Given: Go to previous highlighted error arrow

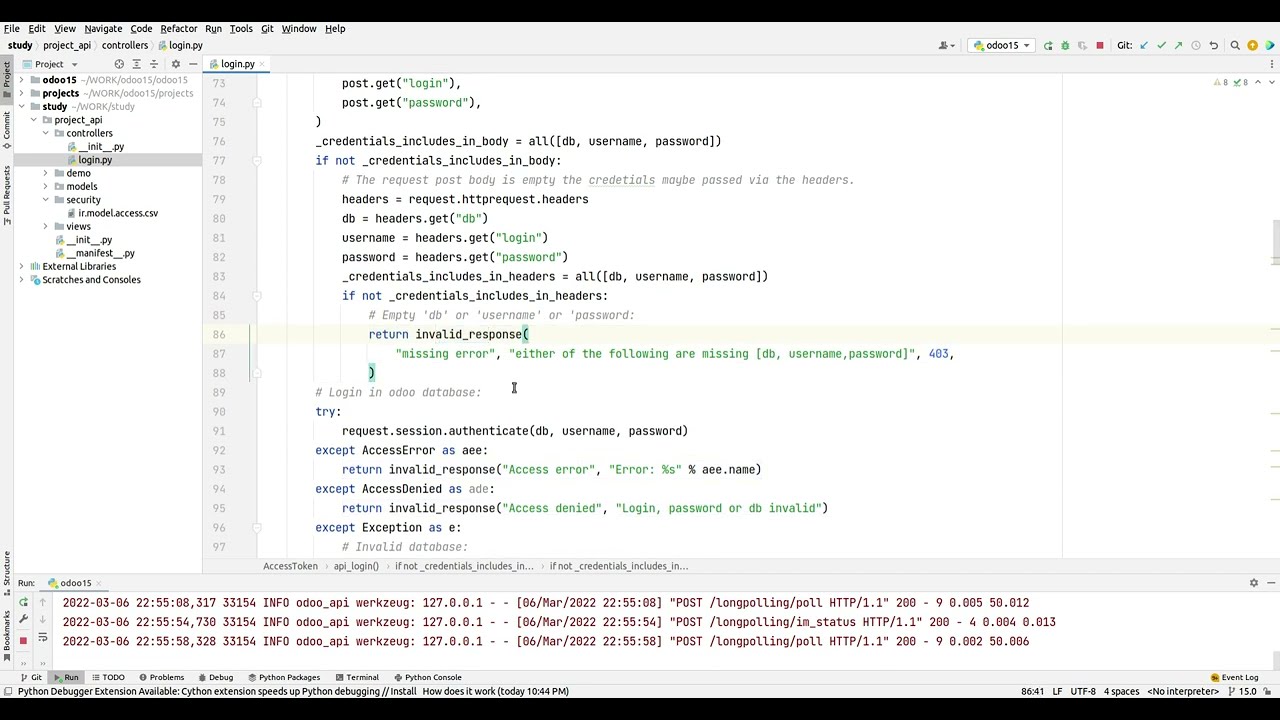Looking at the screenshot, I should [x=1258, y=82].
